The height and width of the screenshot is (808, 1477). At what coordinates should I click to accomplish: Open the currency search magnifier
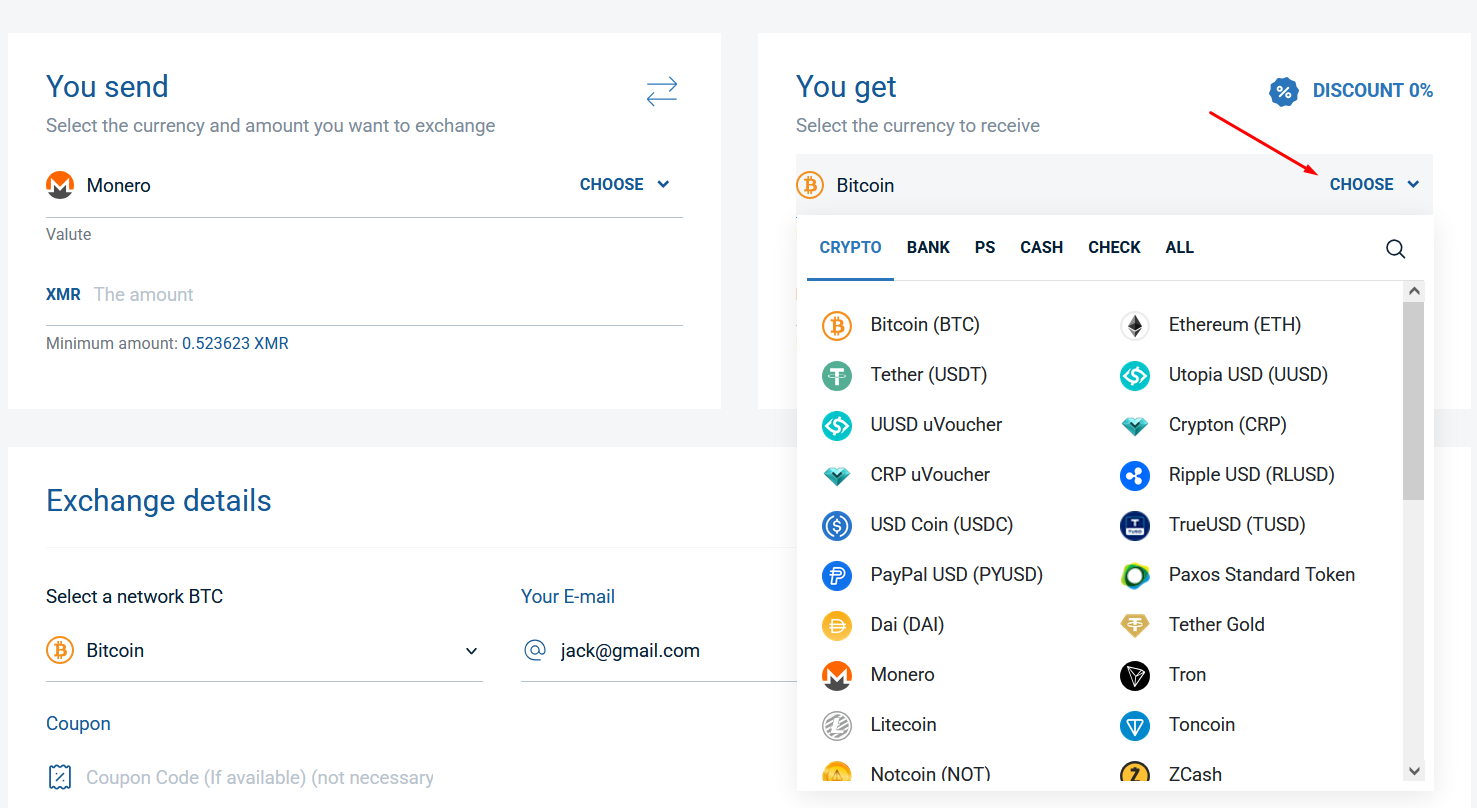(x=1395, y=249)
